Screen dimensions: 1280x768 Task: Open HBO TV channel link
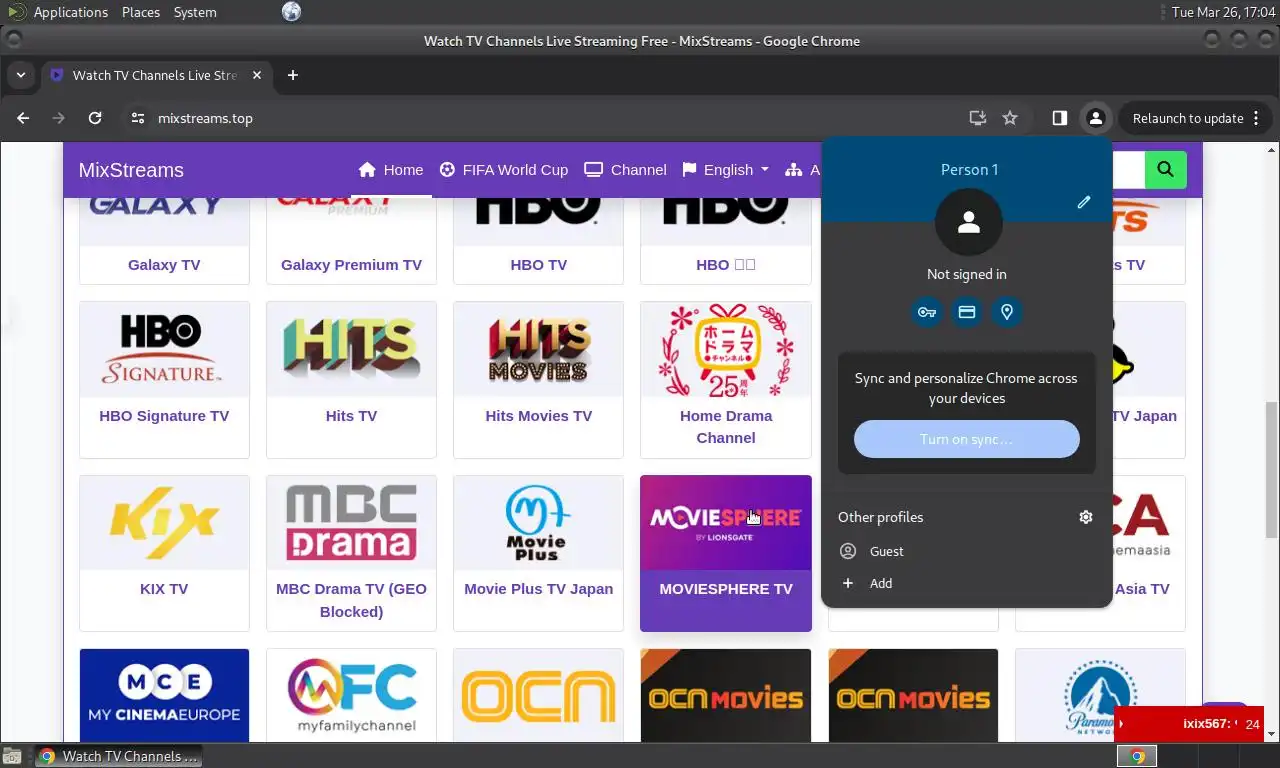538,265
